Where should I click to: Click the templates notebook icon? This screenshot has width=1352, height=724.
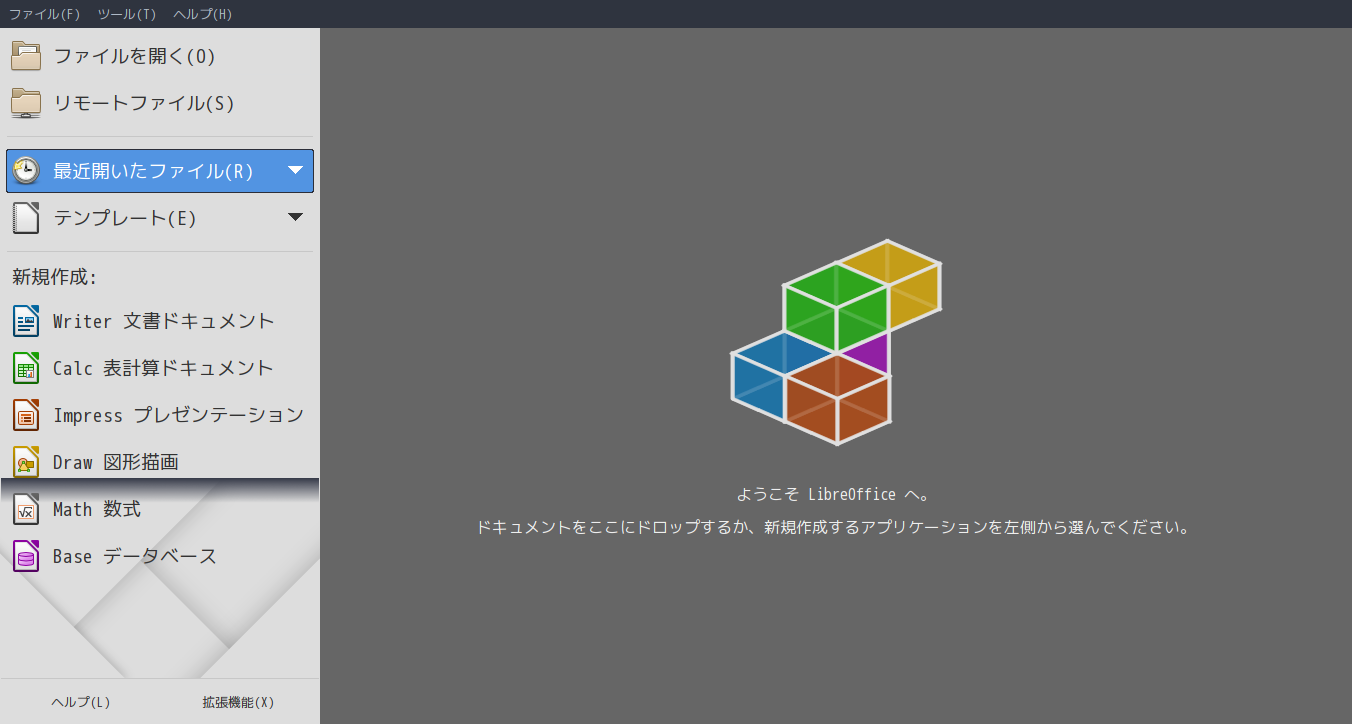pyautogui.click(x=26, y=217)
